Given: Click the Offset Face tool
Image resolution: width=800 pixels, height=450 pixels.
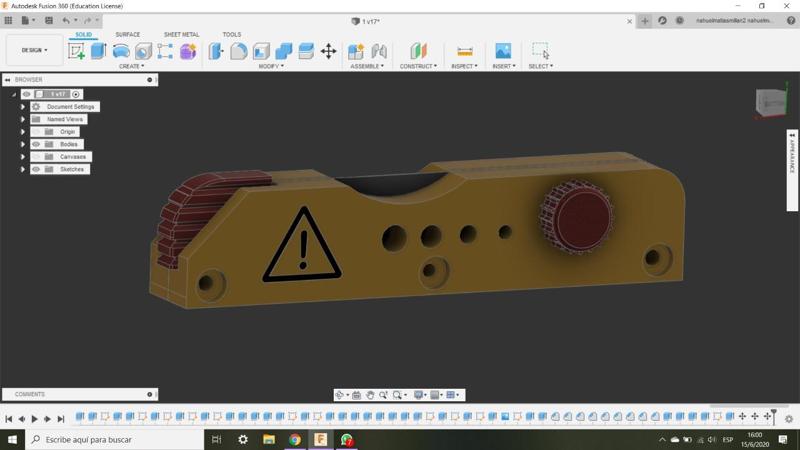Looking at the screenshot, I should click(306, 51).
